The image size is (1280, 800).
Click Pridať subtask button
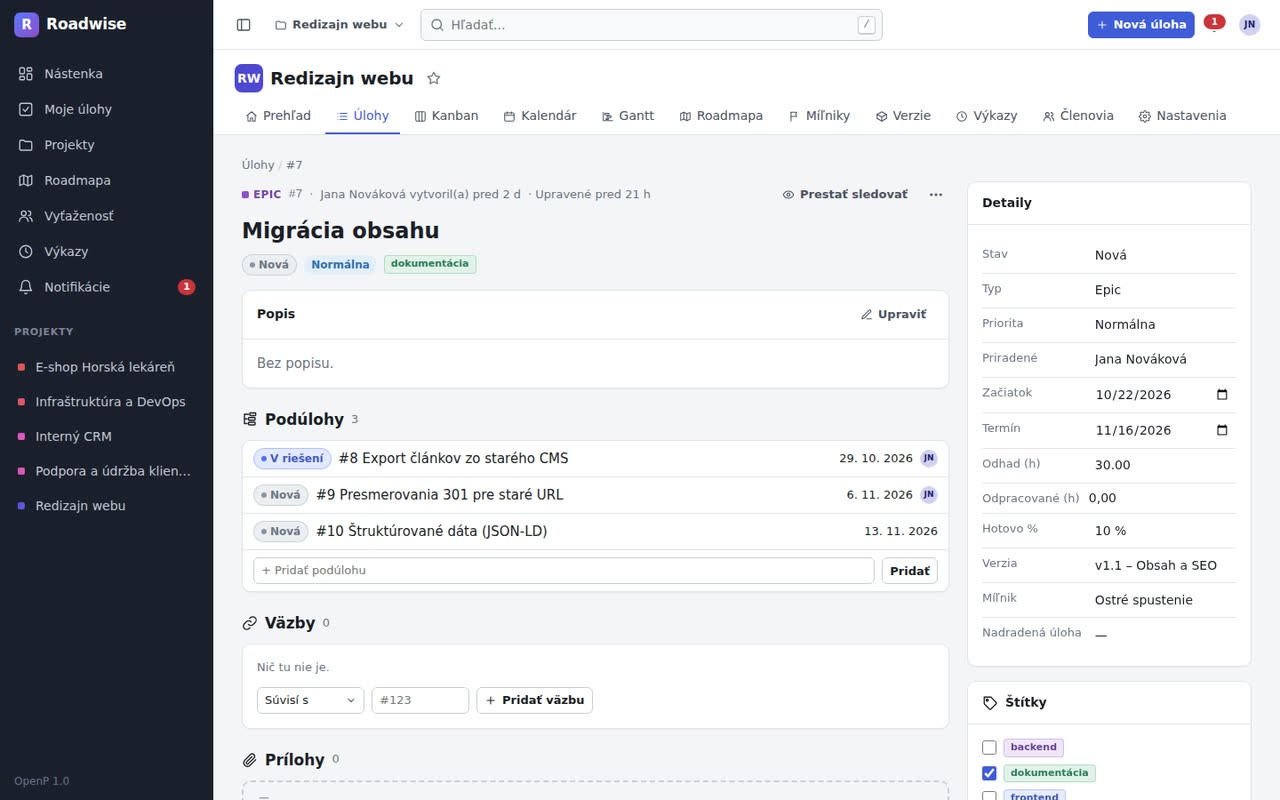click(x=910, y=571)
